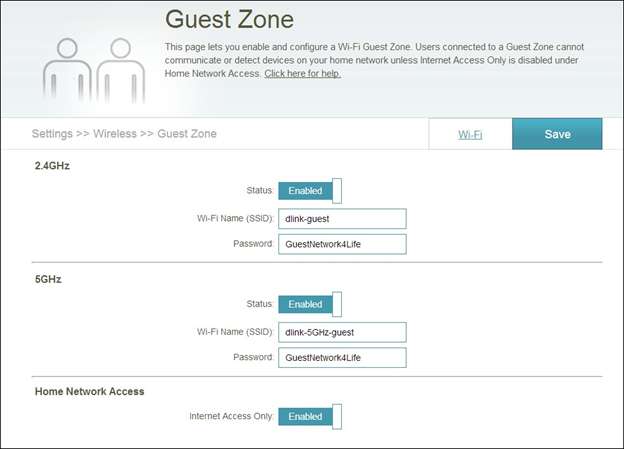Click the Internet Access Only label
The height and width of the screenshot is (449, 624).
(x=231, y=416)
